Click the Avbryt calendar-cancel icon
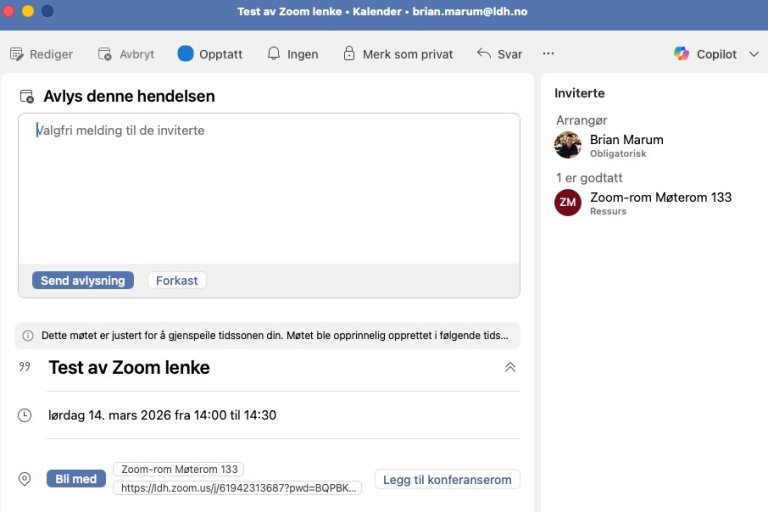Viewport: 768px width, 512px height. click(105, 54)
